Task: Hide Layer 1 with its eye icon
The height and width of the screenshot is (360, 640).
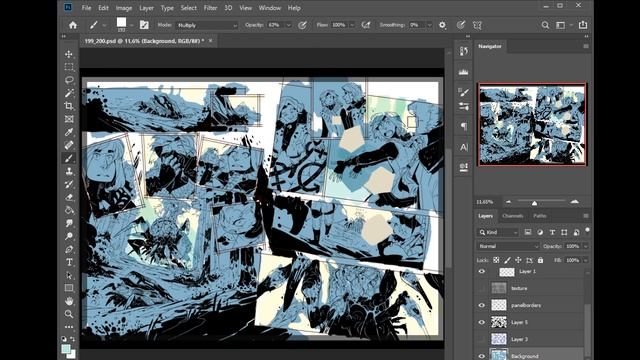Action: point(482,271)
